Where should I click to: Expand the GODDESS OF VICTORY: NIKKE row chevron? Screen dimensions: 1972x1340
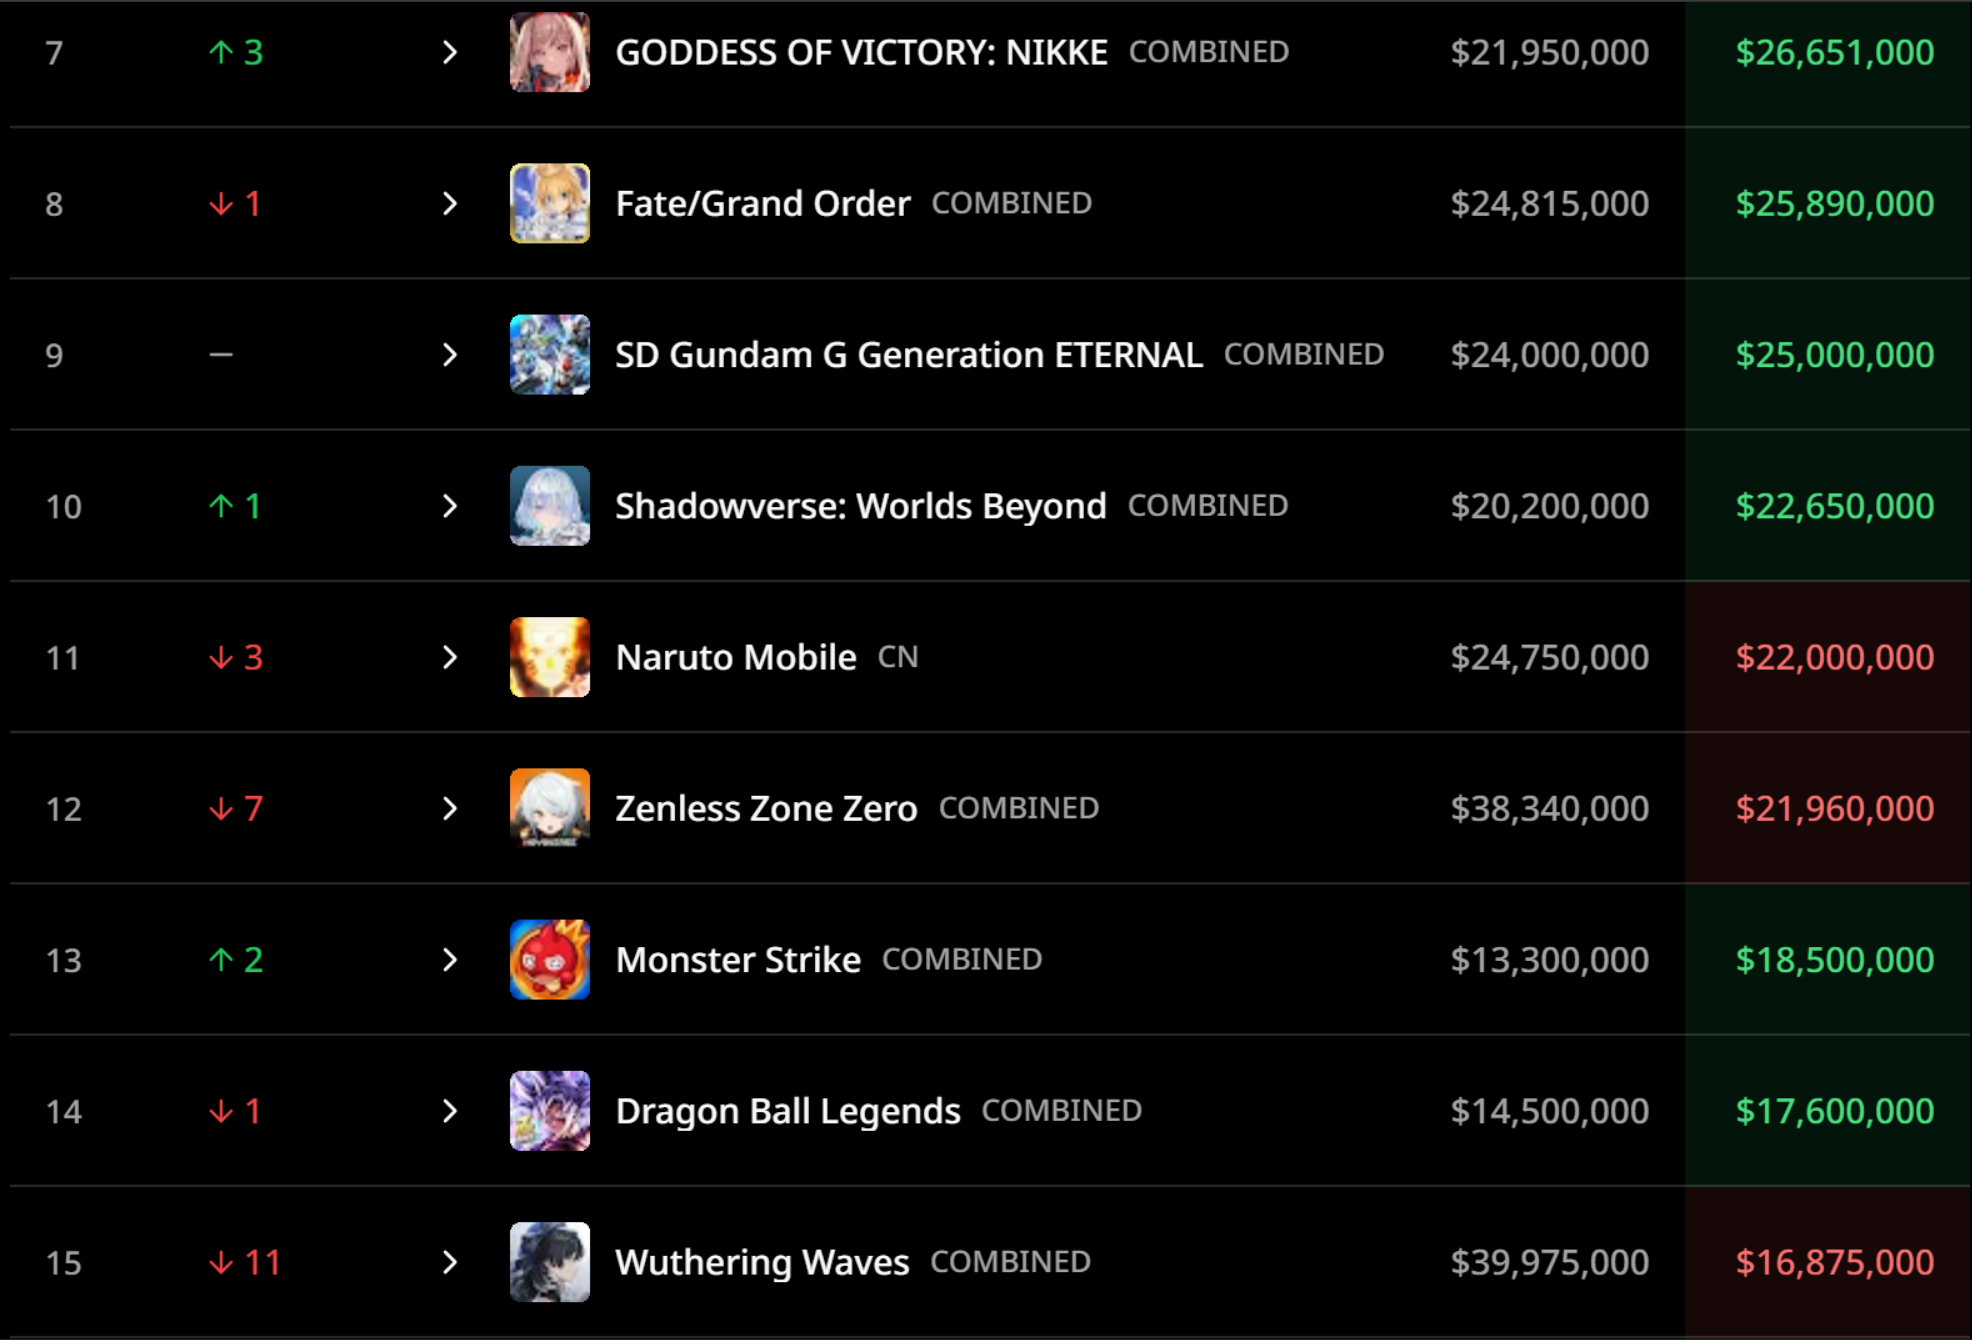pos(450,52)
